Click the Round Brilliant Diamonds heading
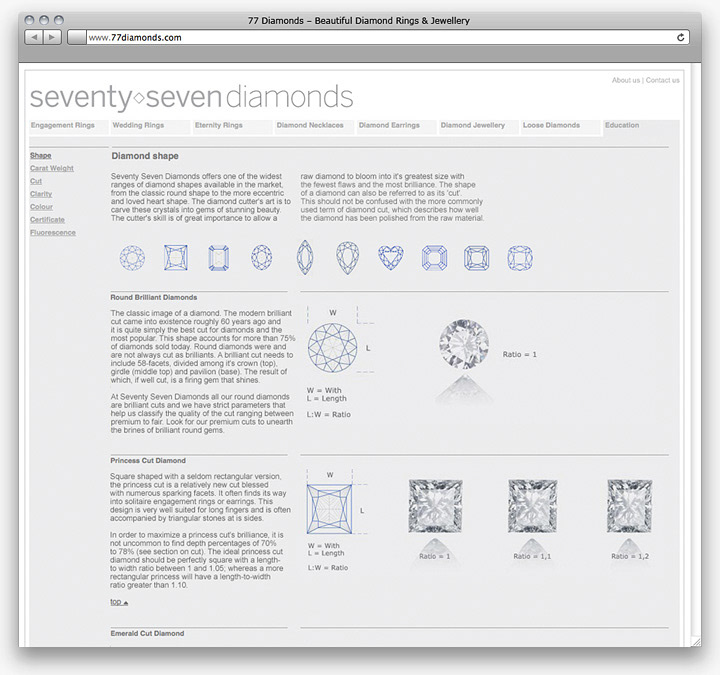This screenshot has height=675, width=720. tap(153, 298)
